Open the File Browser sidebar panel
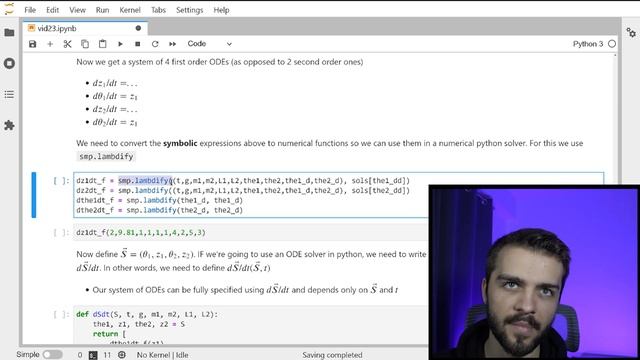Image resolution: width=640 pixels, height=360 pixels. point(9,33)
